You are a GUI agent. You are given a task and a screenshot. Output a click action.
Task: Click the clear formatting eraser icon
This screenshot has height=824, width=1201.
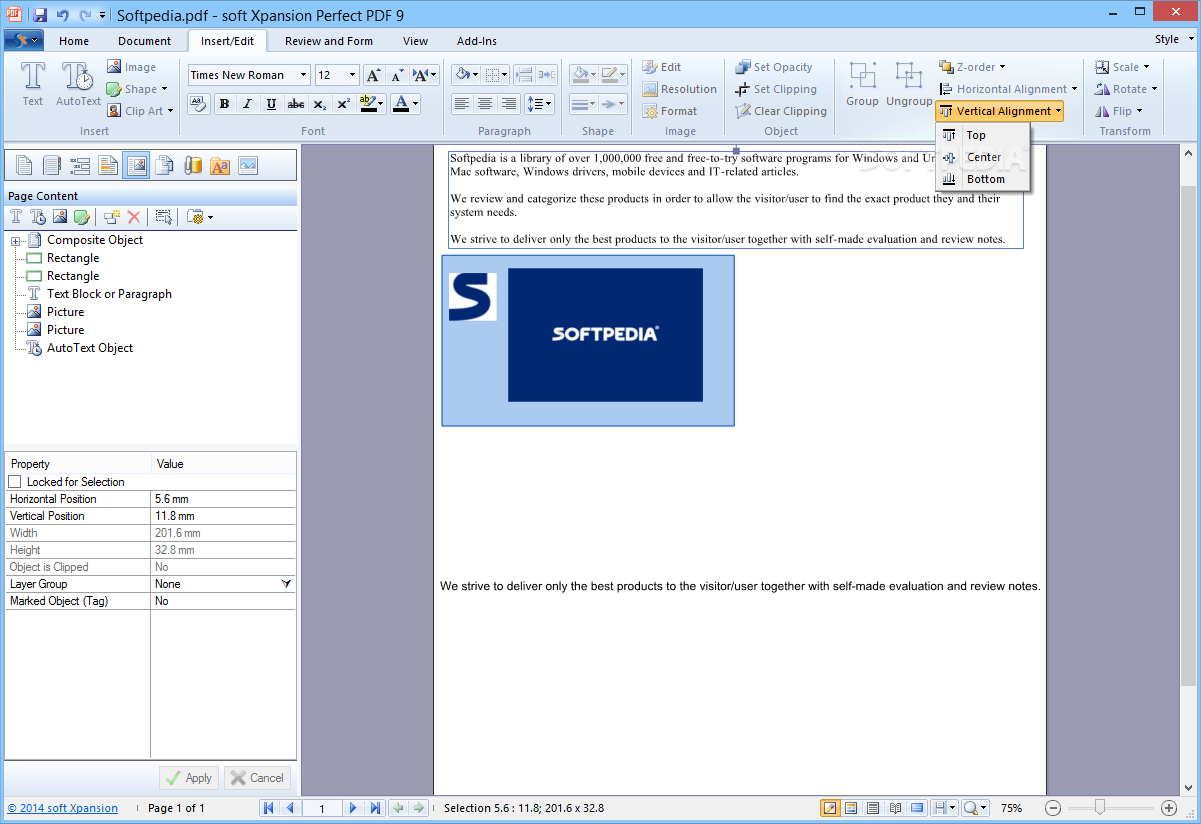tap(198, 104)
